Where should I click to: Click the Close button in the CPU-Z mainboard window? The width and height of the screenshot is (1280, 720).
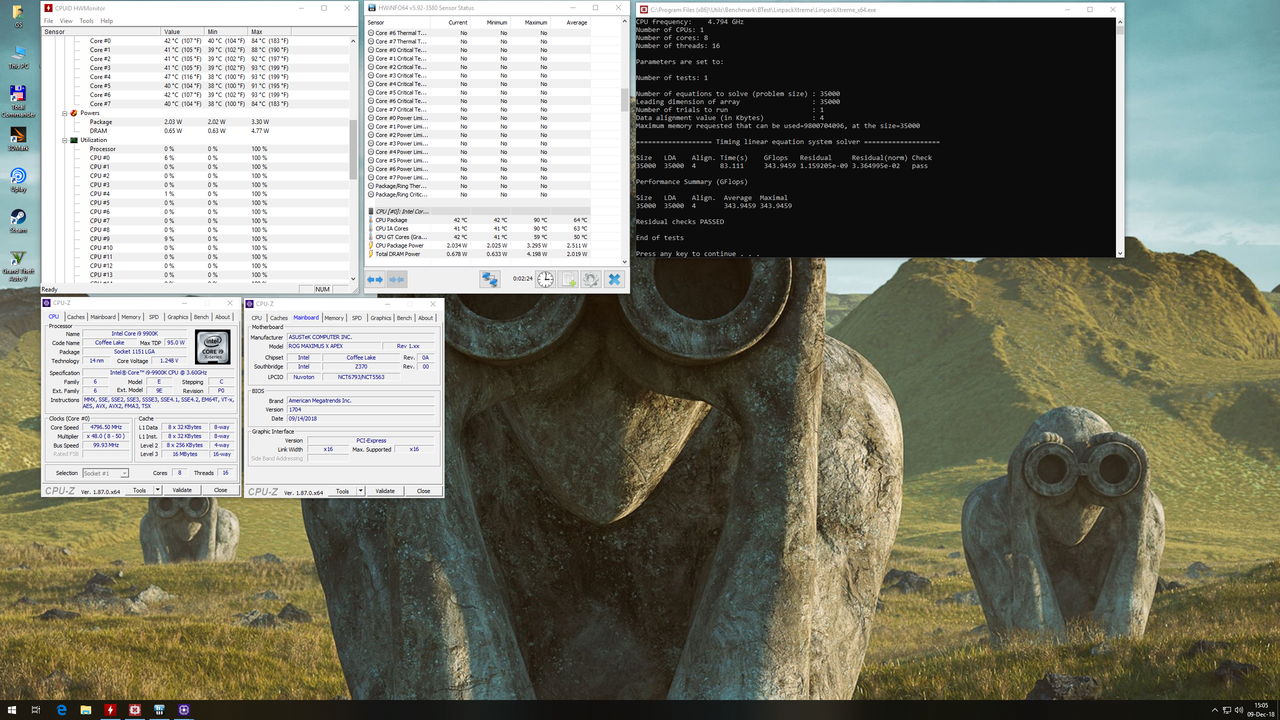click(423, 490)
